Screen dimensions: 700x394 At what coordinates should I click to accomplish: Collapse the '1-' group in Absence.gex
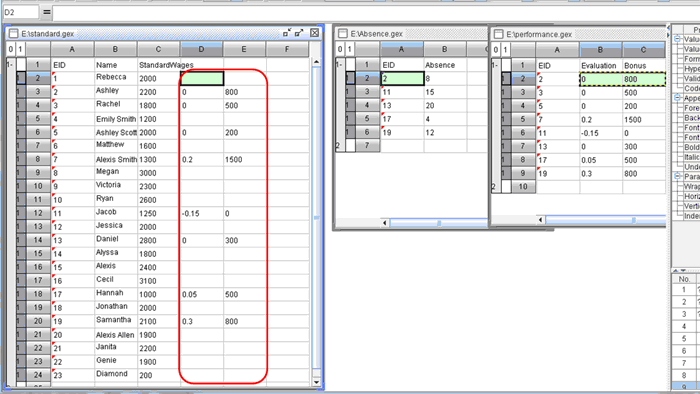[339, 65]
